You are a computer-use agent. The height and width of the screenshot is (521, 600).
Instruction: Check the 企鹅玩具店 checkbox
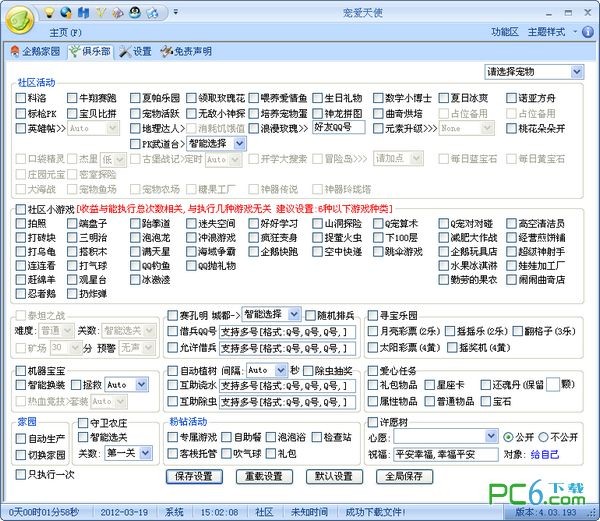(443, 252)
